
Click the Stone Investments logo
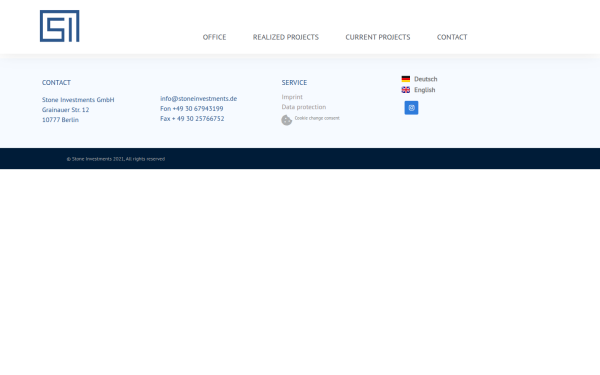pyautogui.click(x=60, y=26)
